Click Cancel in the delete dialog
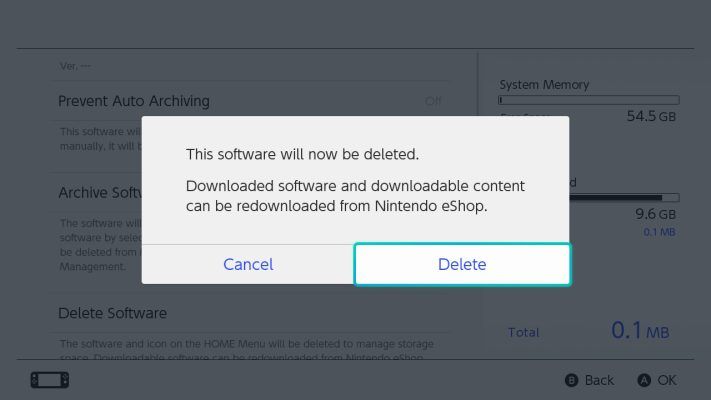This screenshot has height=400, width=711. tap(248, 264)
